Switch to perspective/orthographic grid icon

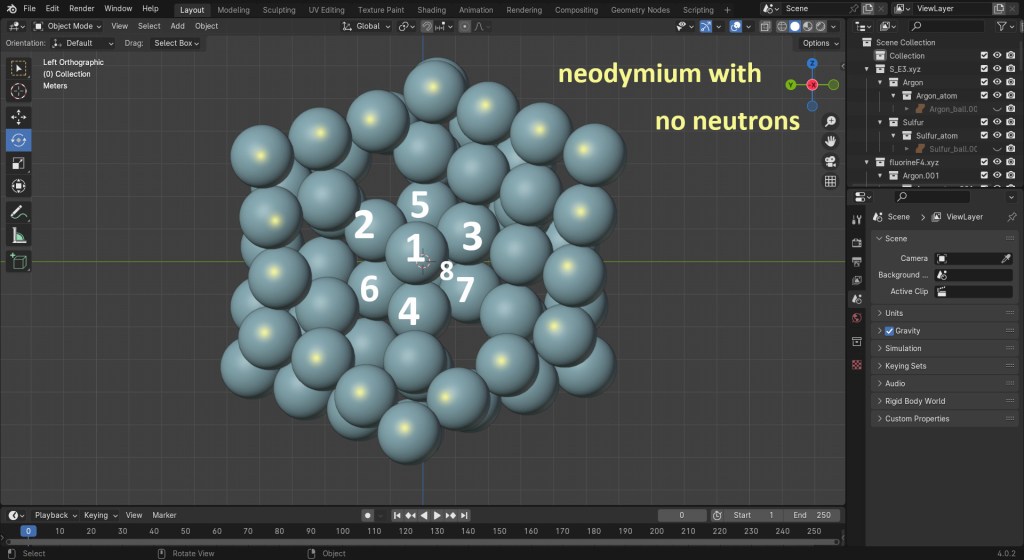830,181
